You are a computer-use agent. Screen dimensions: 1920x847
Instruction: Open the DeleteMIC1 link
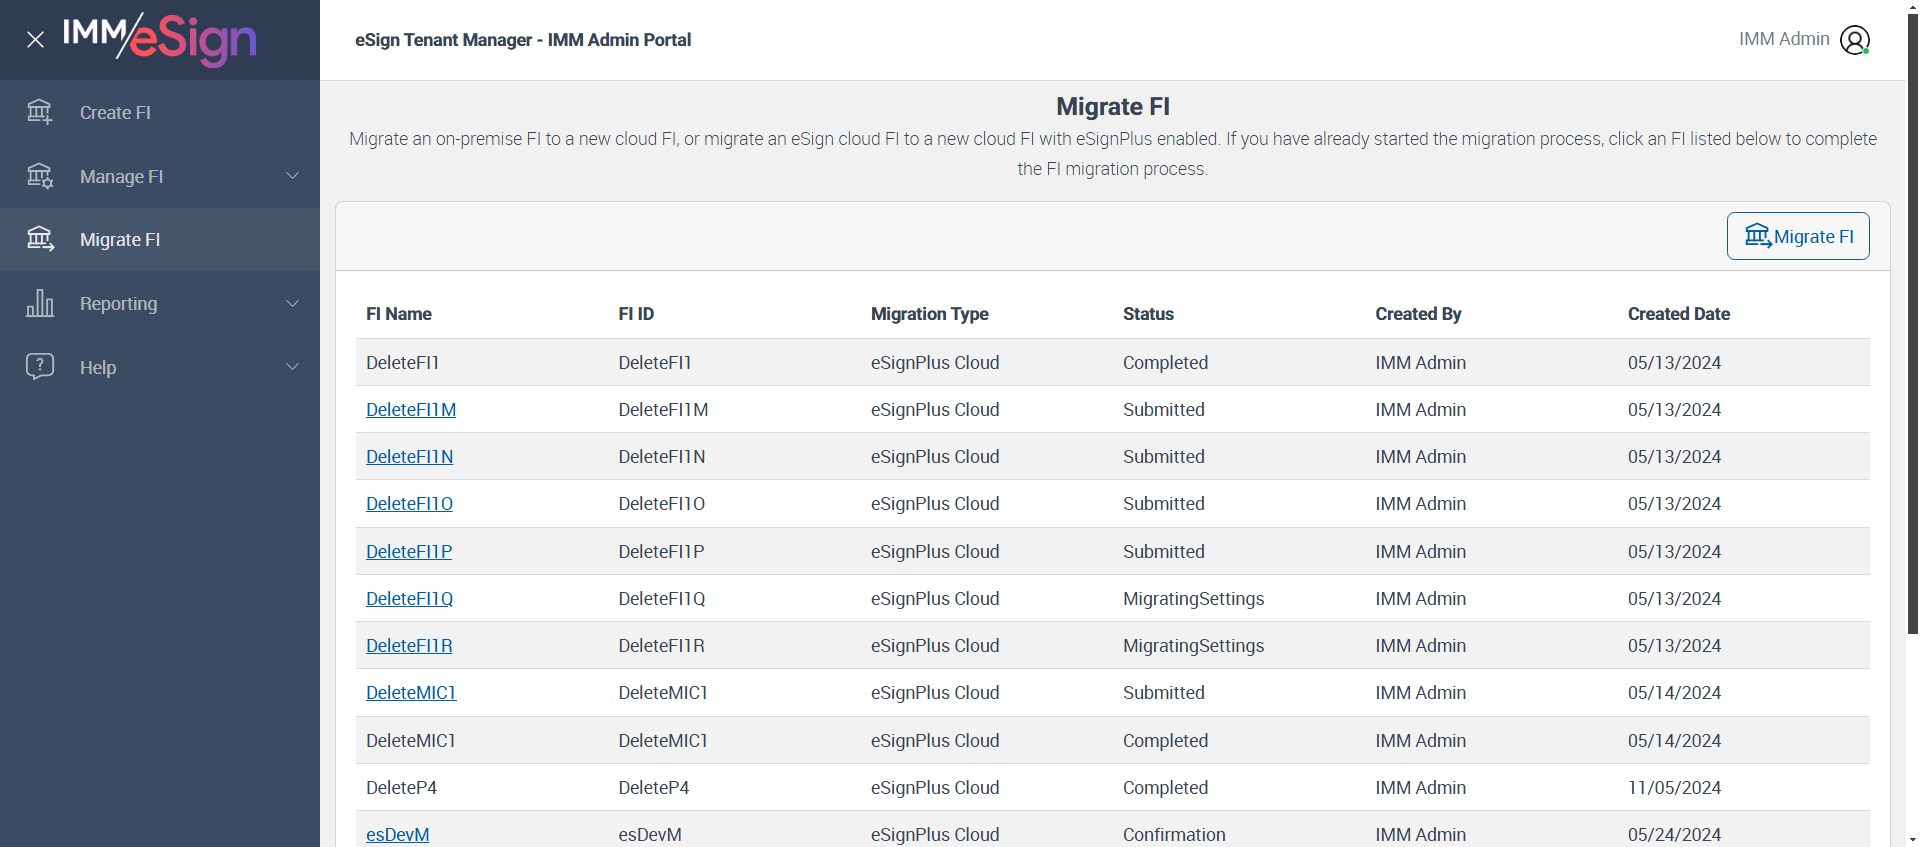point(411,693)
